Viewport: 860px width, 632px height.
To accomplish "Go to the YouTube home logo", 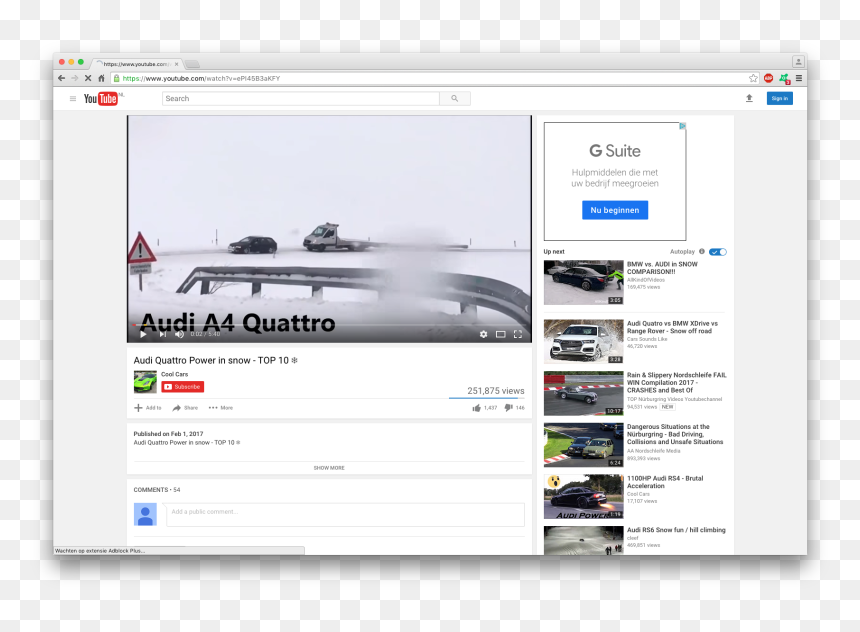I will click(x=101, y=99).
